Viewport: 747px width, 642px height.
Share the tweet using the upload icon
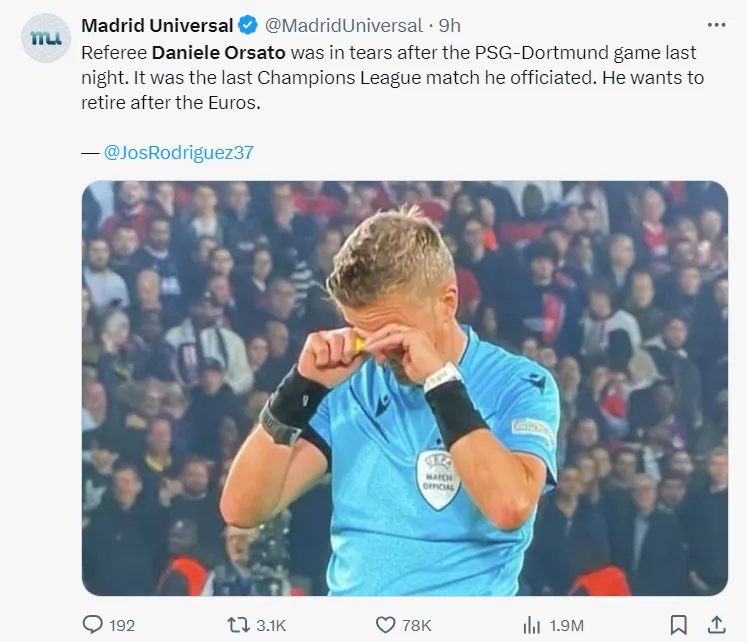[714, 624]
